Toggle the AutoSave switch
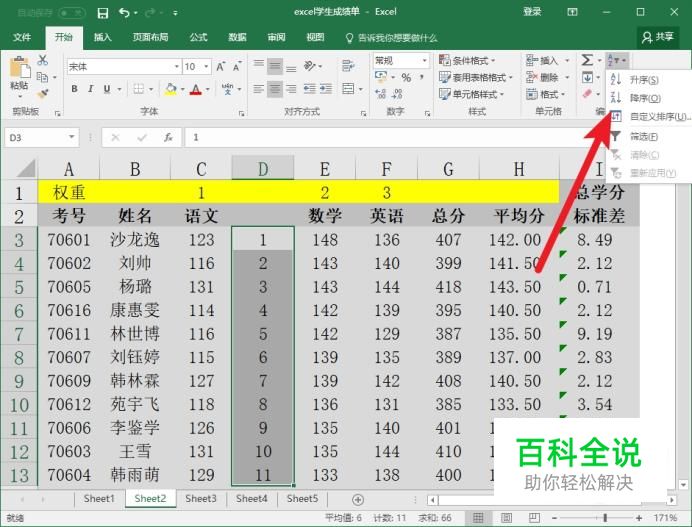This screenshot has height=527, width=692. click(x=71, y=13)
